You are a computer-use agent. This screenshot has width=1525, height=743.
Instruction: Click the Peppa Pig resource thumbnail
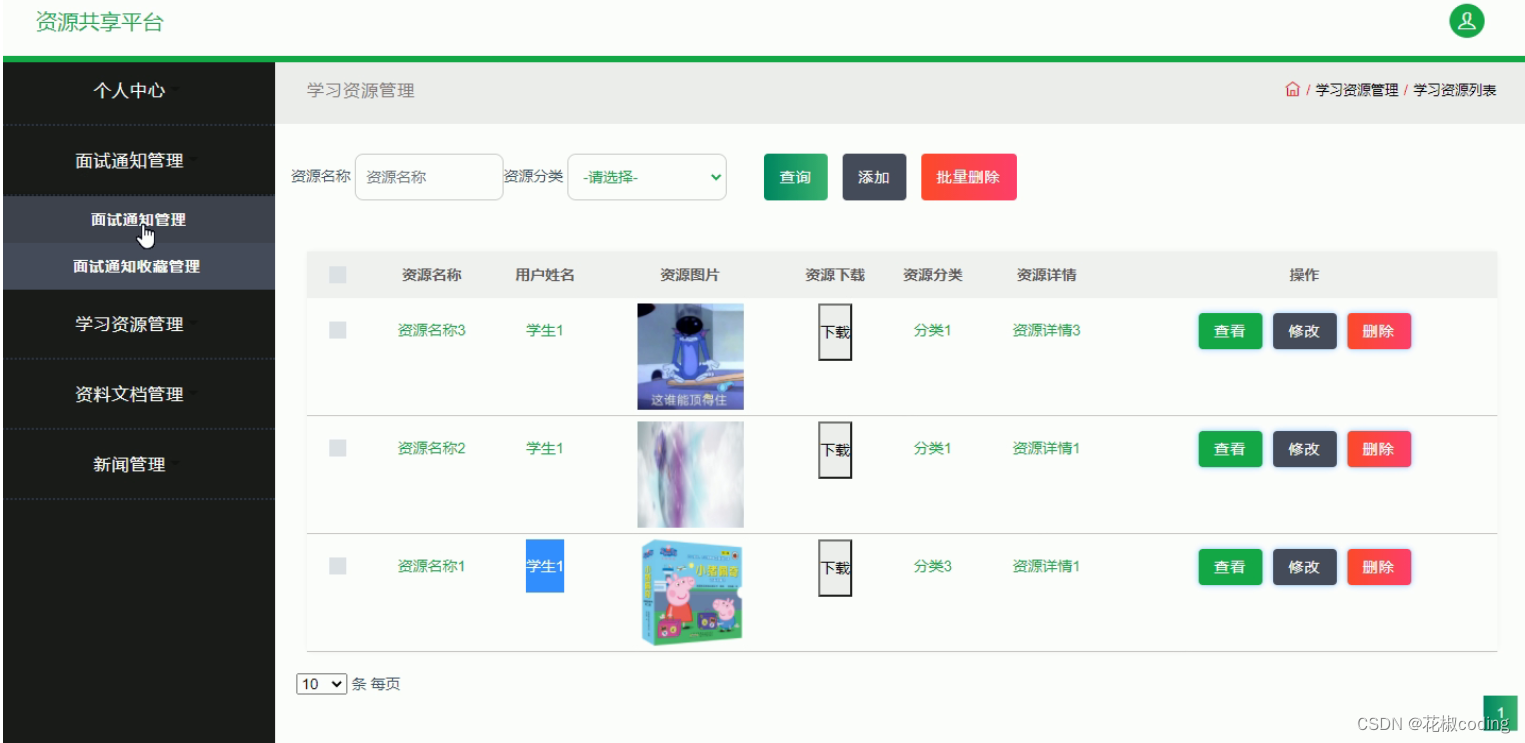point(690,592)
